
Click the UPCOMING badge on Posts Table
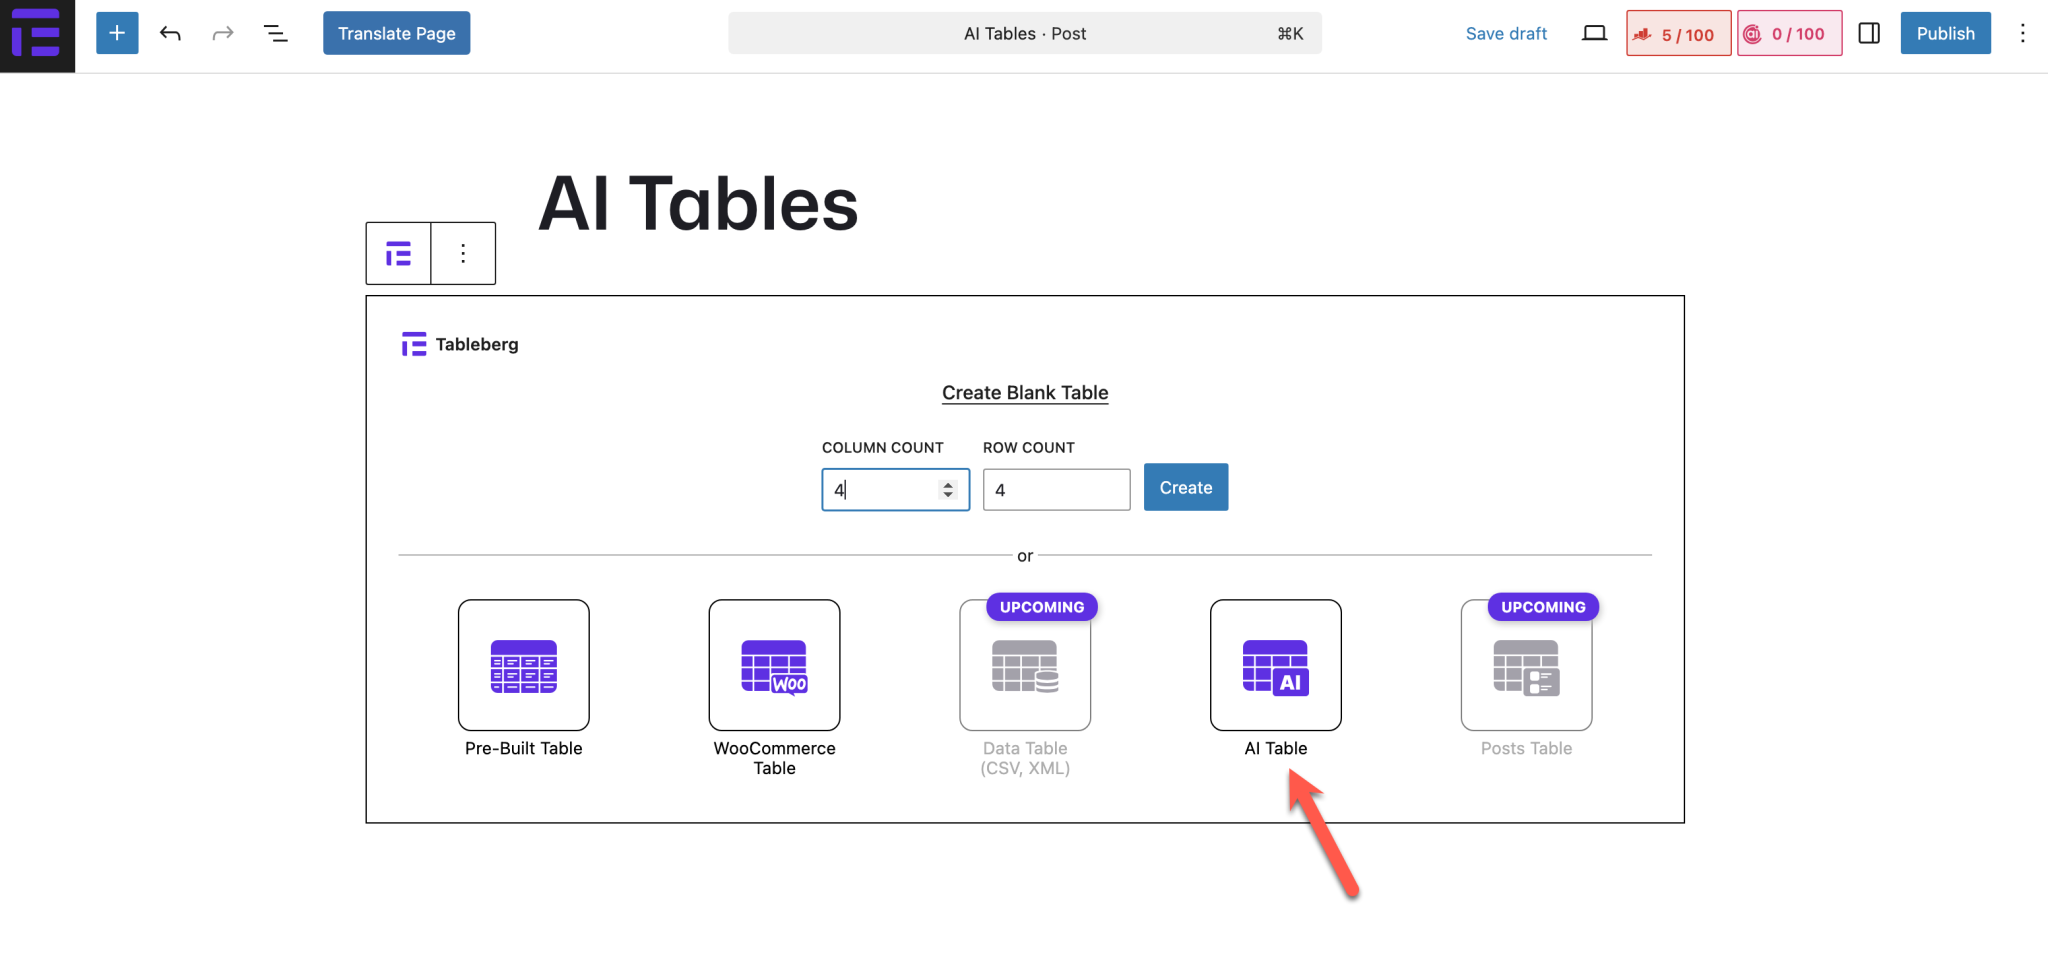click(x=1543, y=607)
